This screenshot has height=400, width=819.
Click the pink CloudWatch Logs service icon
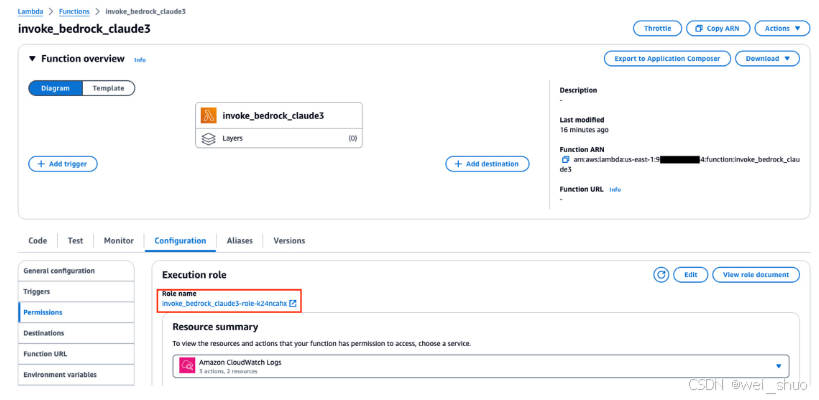tap(187, 366)
